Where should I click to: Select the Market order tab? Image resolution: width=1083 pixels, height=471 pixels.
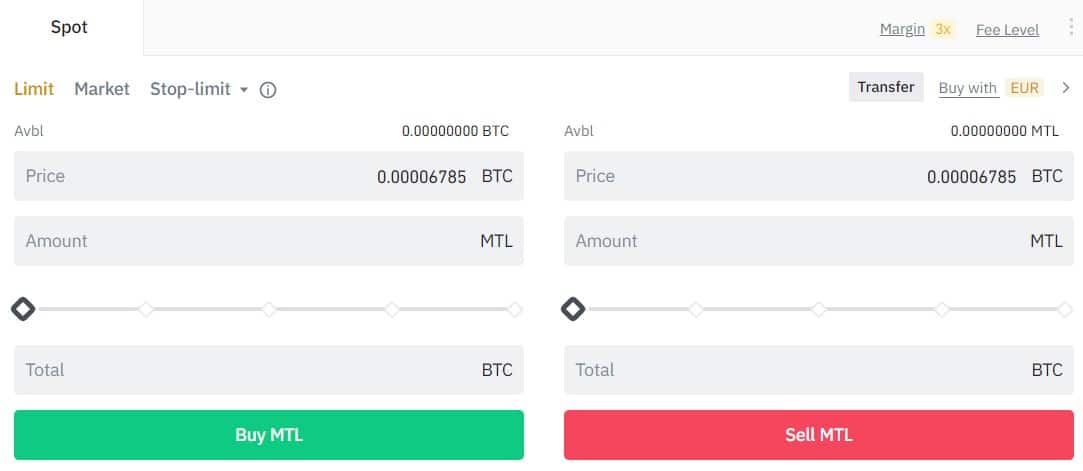pos(102,89)
